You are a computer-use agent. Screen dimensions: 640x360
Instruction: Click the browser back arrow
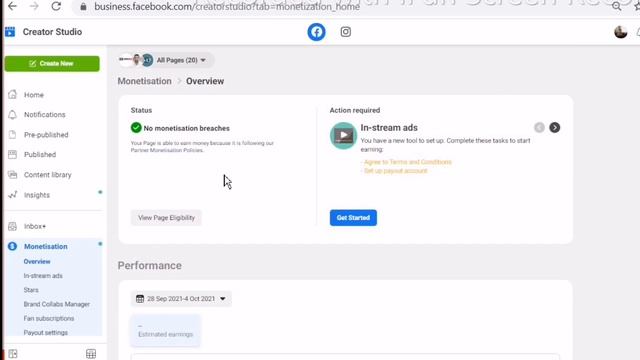[x=12, y=6]
